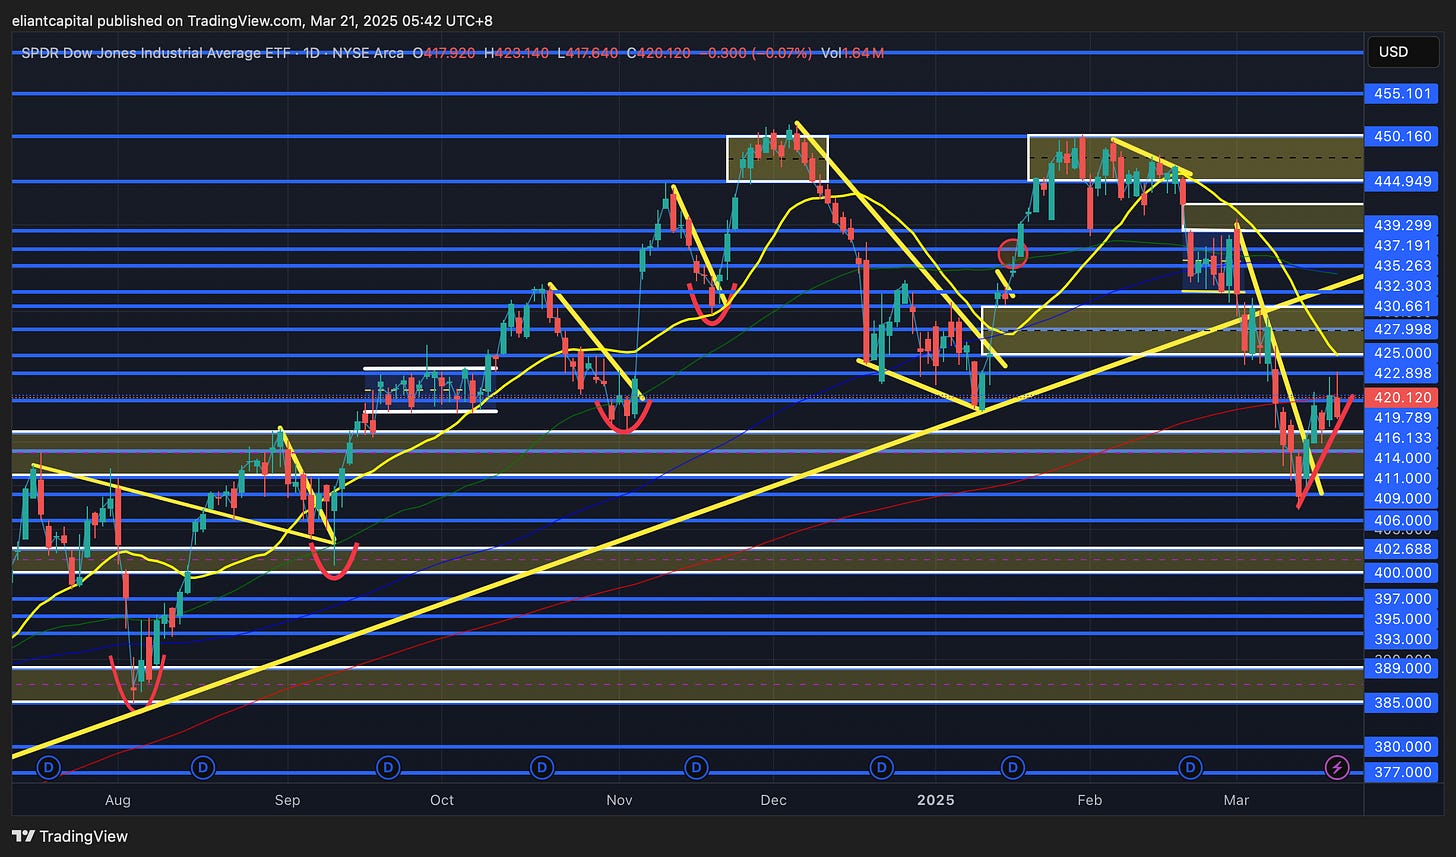Click the D marker between Oct and Nov
The width and height of the screenshot is (1456, 857).
[542, 768]
